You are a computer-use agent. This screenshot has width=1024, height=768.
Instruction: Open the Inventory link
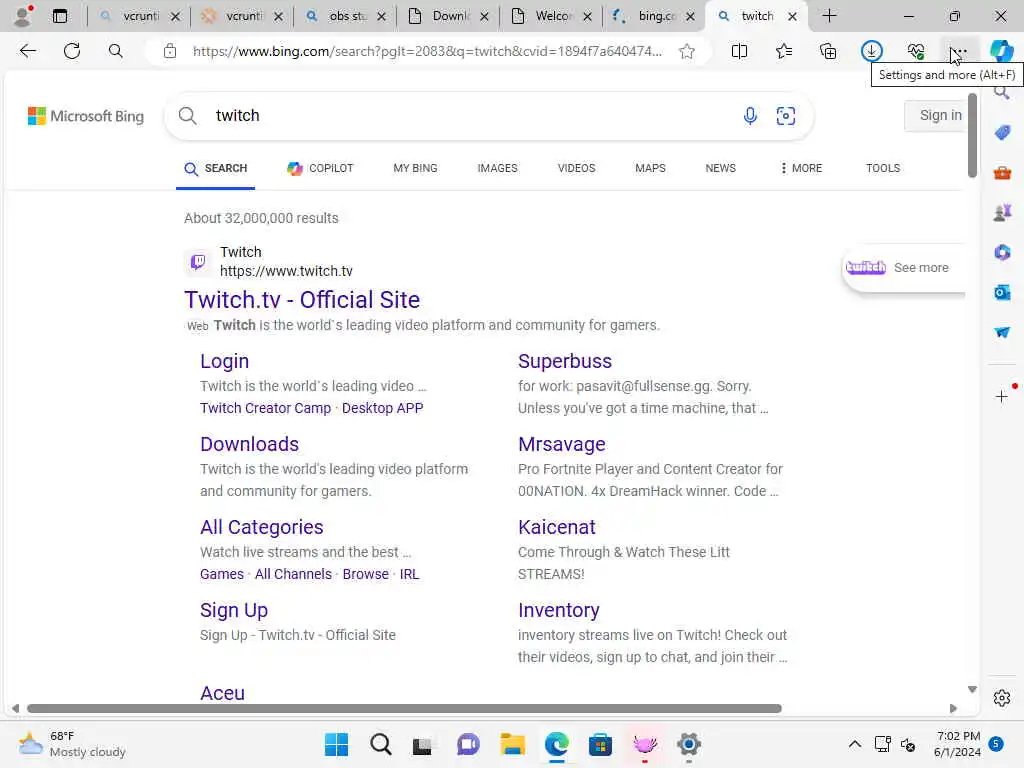coord(558,610)
